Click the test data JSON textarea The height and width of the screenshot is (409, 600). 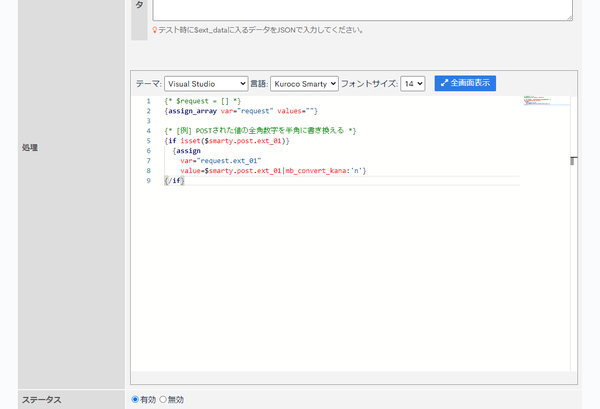click(362, 10)
